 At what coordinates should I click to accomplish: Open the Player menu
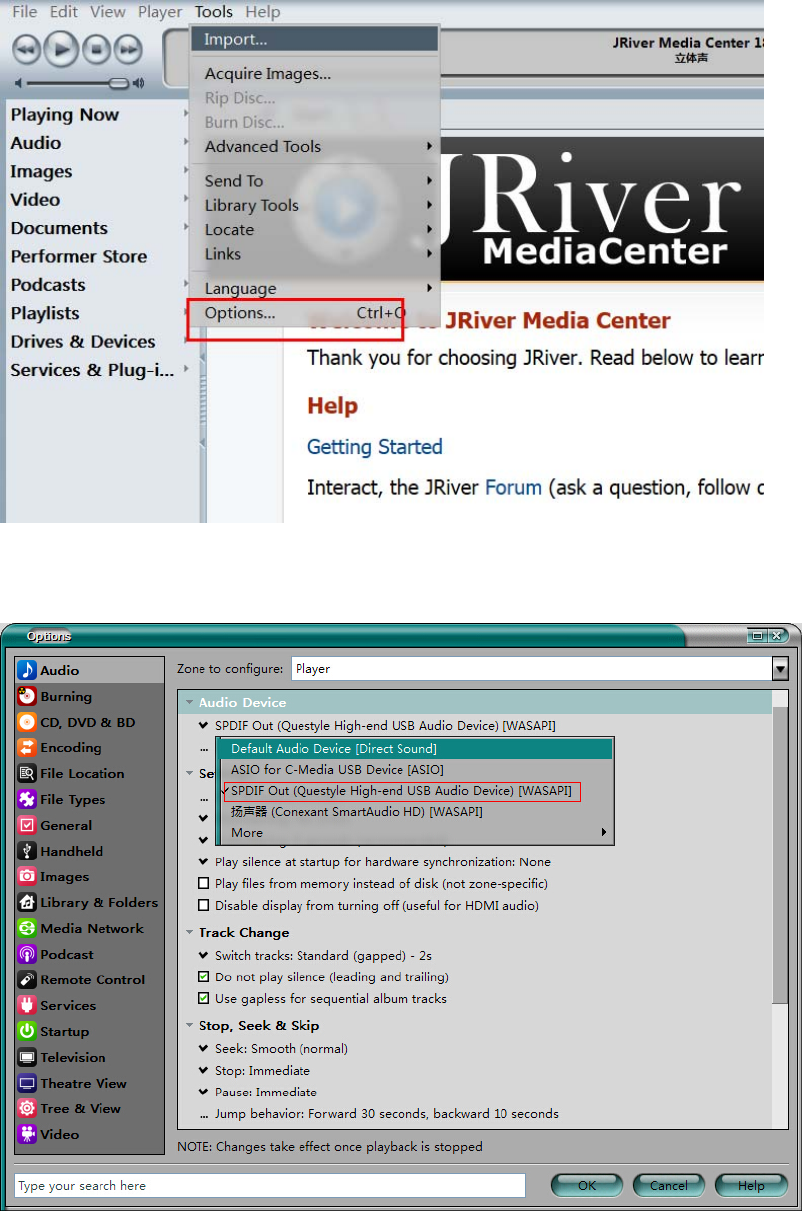coord(160,12)
